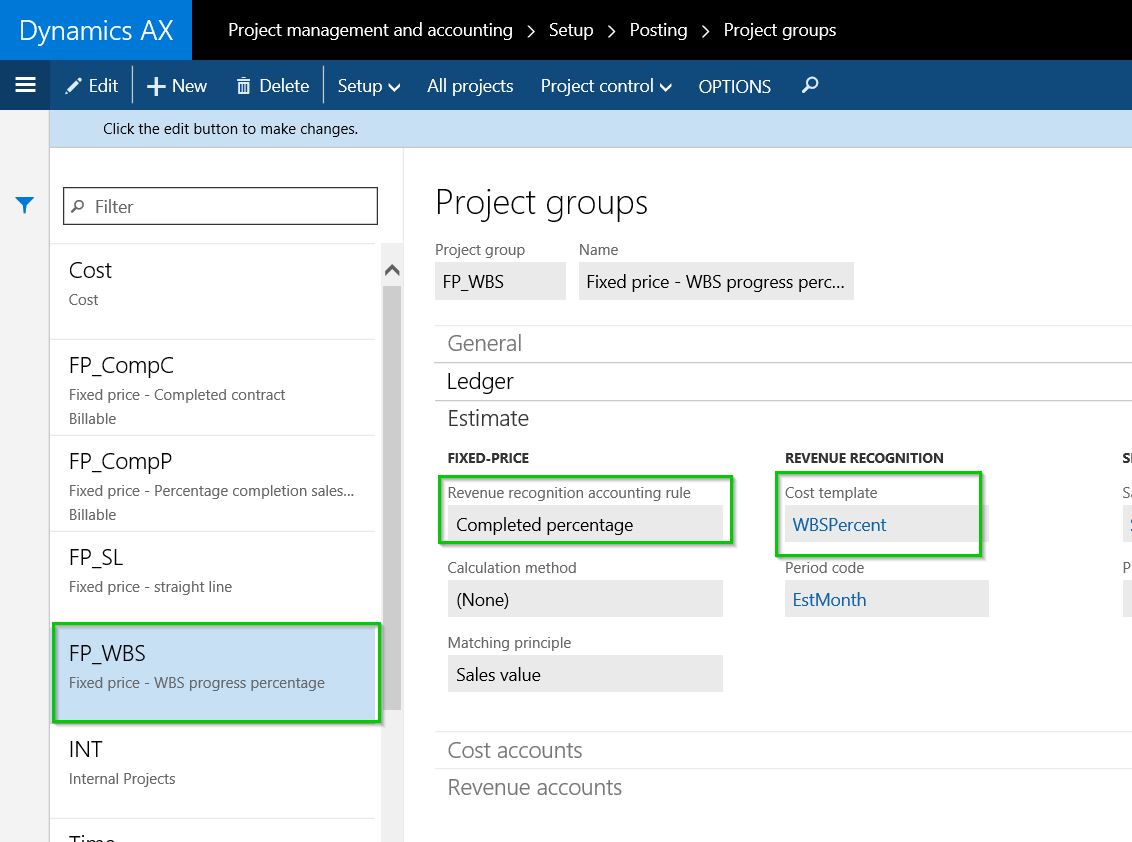Click the Edit pencil button

92,86
